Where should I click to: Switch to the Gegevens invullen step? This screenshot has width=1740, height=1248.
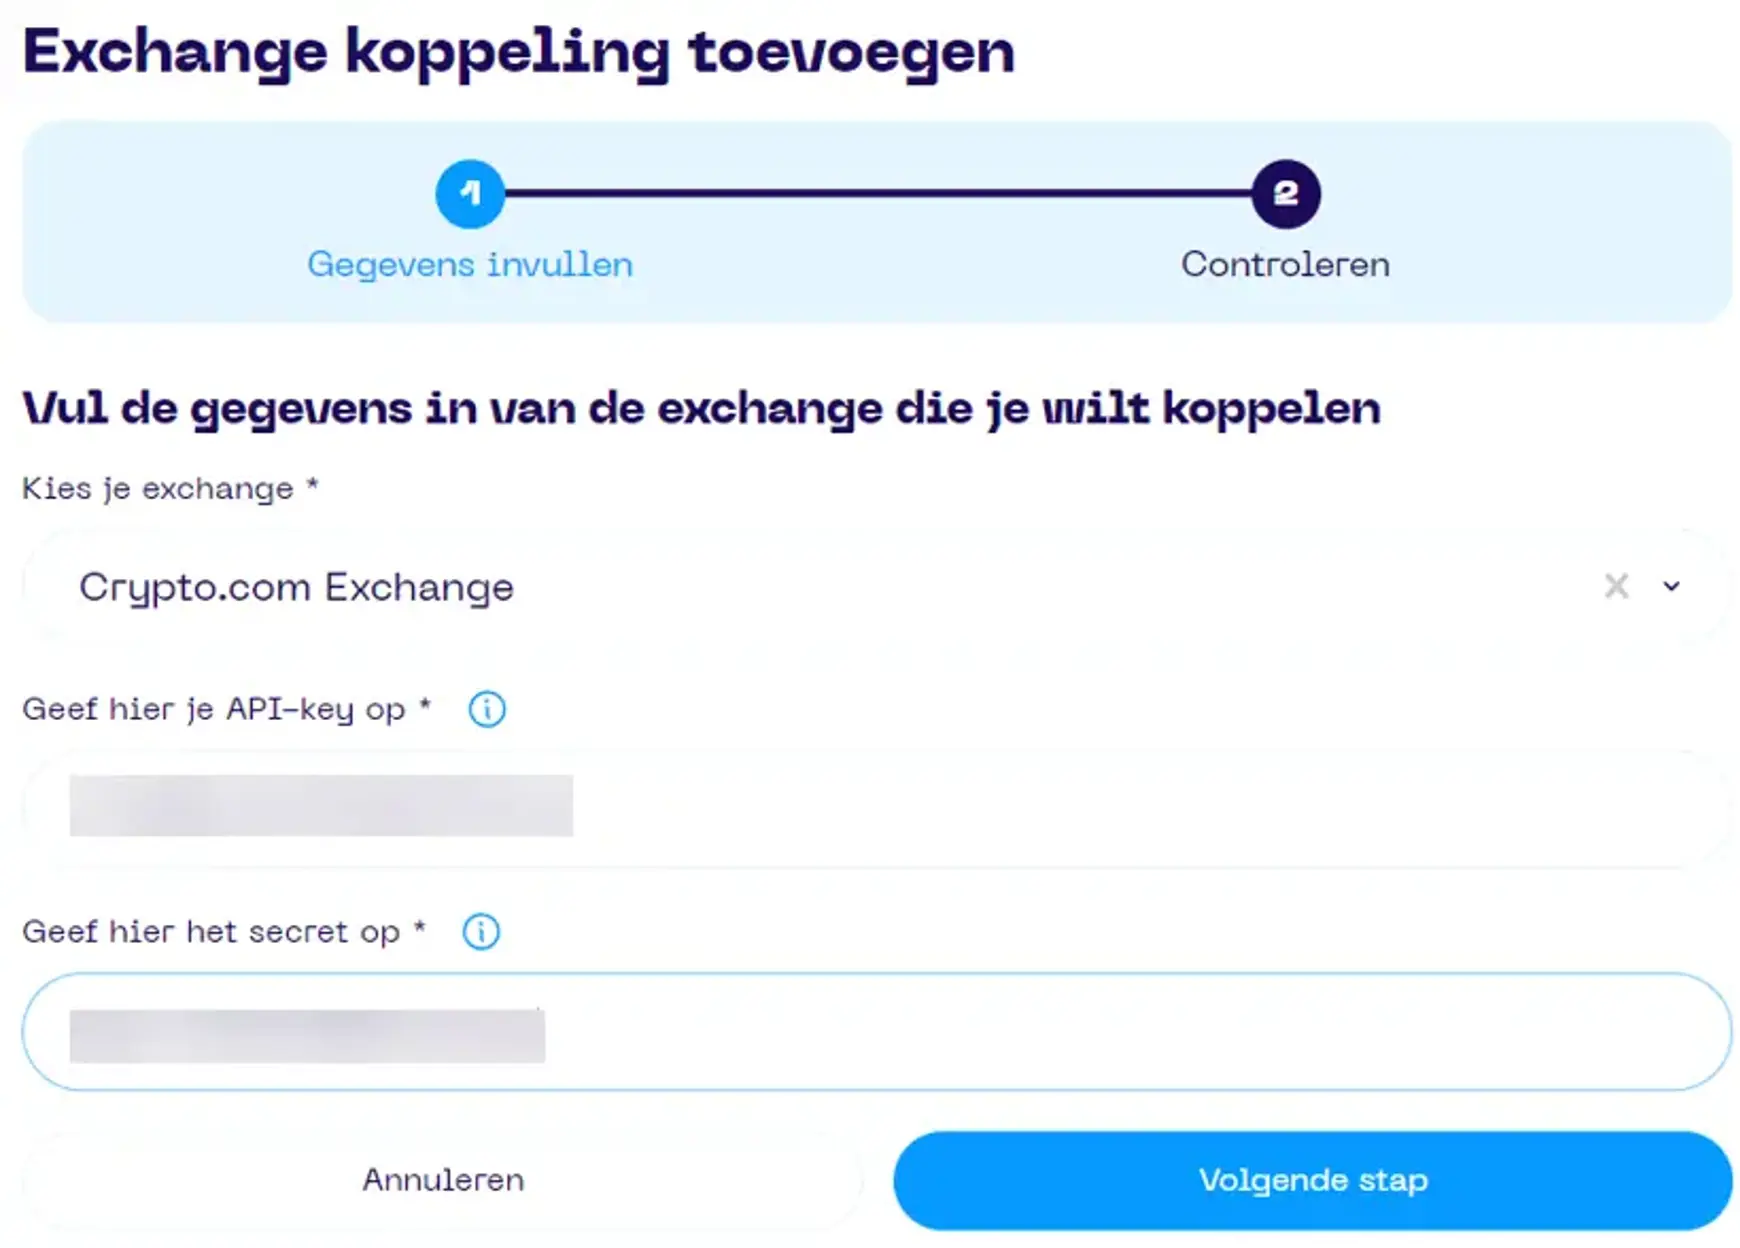tap(468, 264)
